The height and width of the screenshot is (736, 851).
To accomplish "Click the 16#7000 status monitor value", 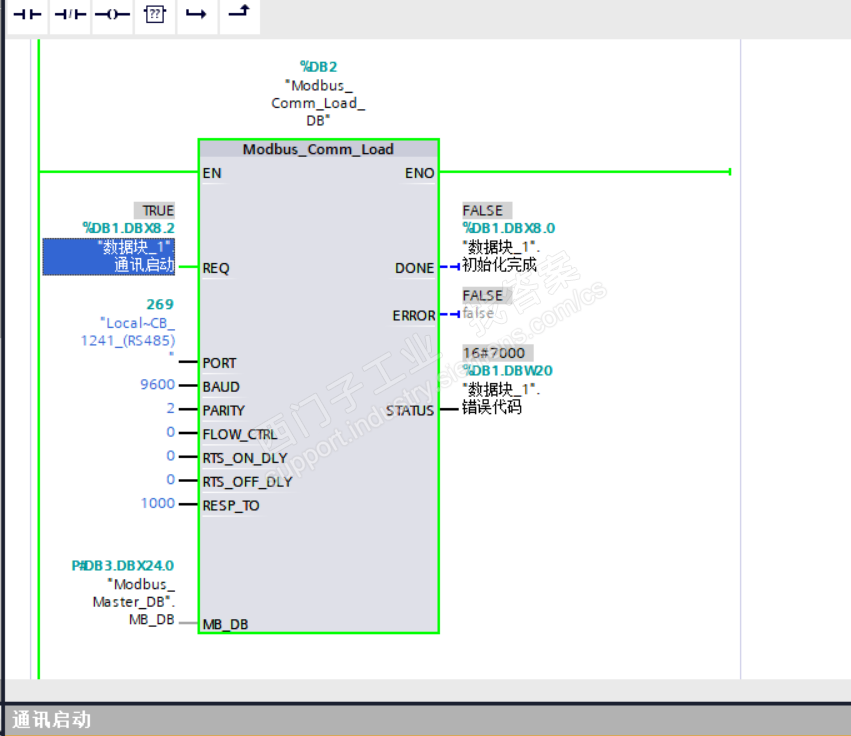I will [497, 353].
